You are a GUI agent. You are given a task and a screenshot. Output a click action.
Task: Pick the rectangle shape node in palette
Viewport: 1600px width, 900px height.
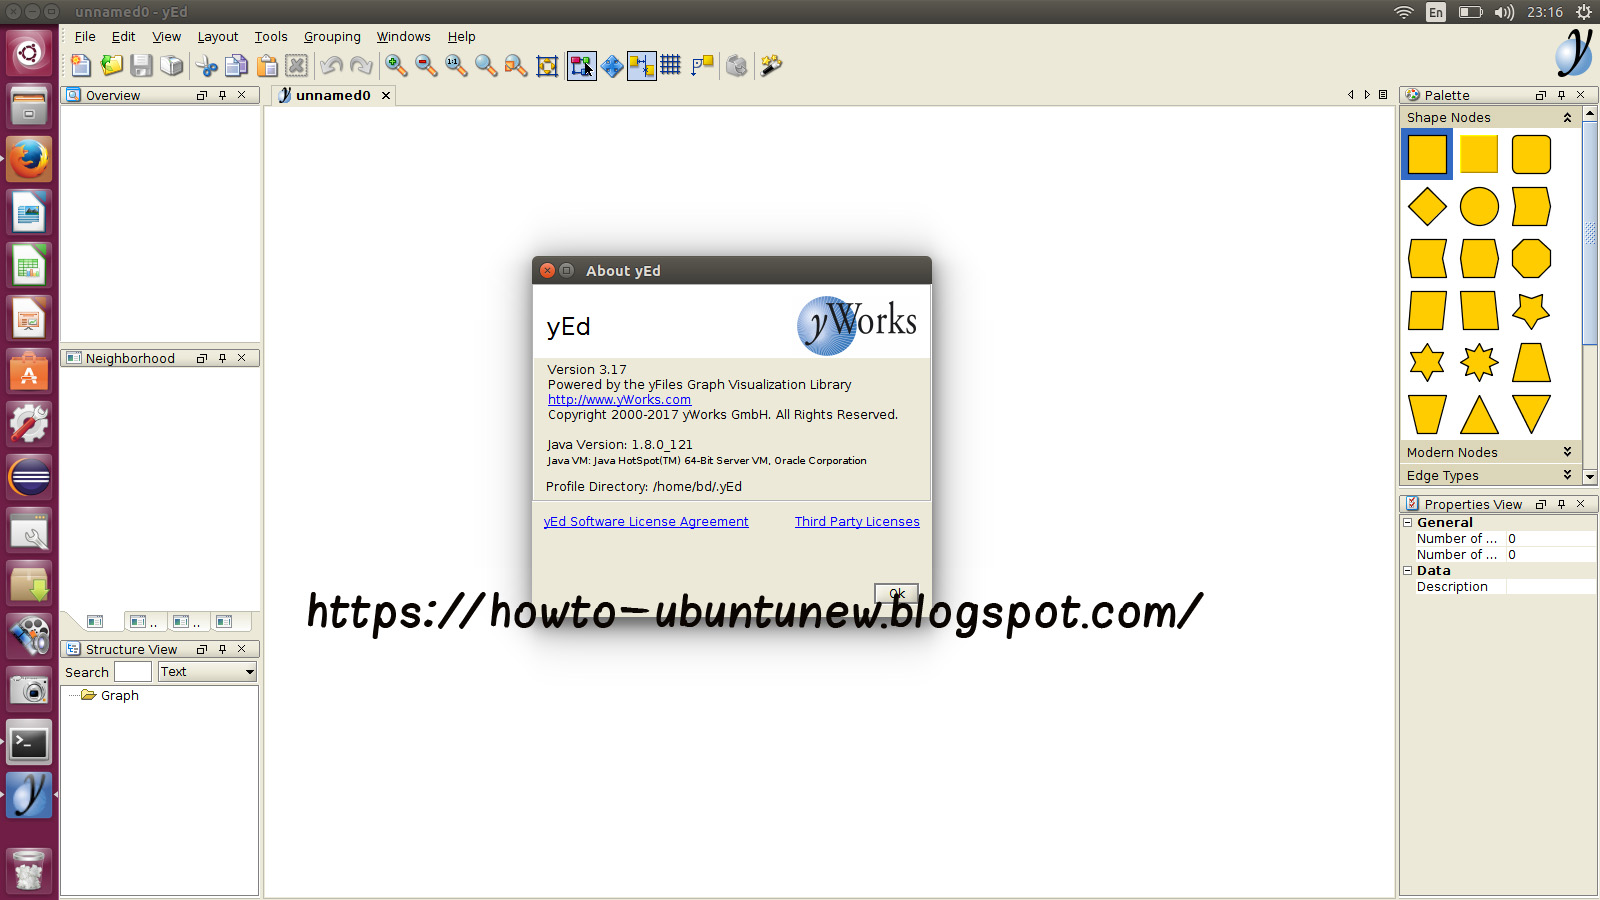1427,155
